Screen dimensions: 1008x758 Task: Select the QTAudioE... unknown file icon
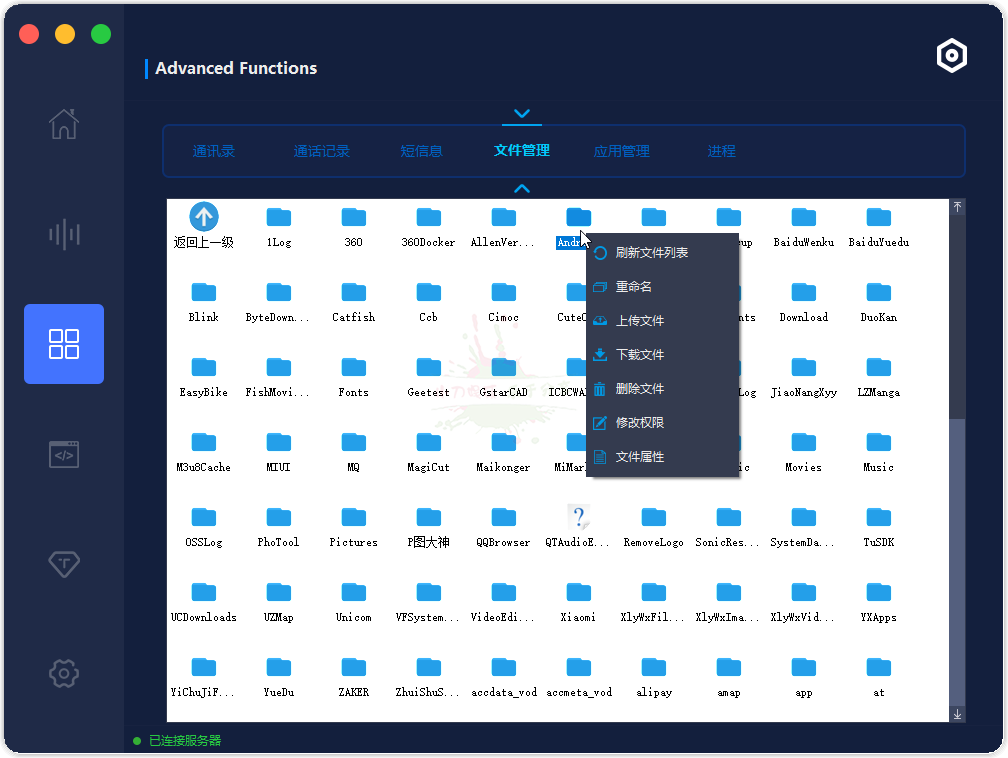[578, 518]
